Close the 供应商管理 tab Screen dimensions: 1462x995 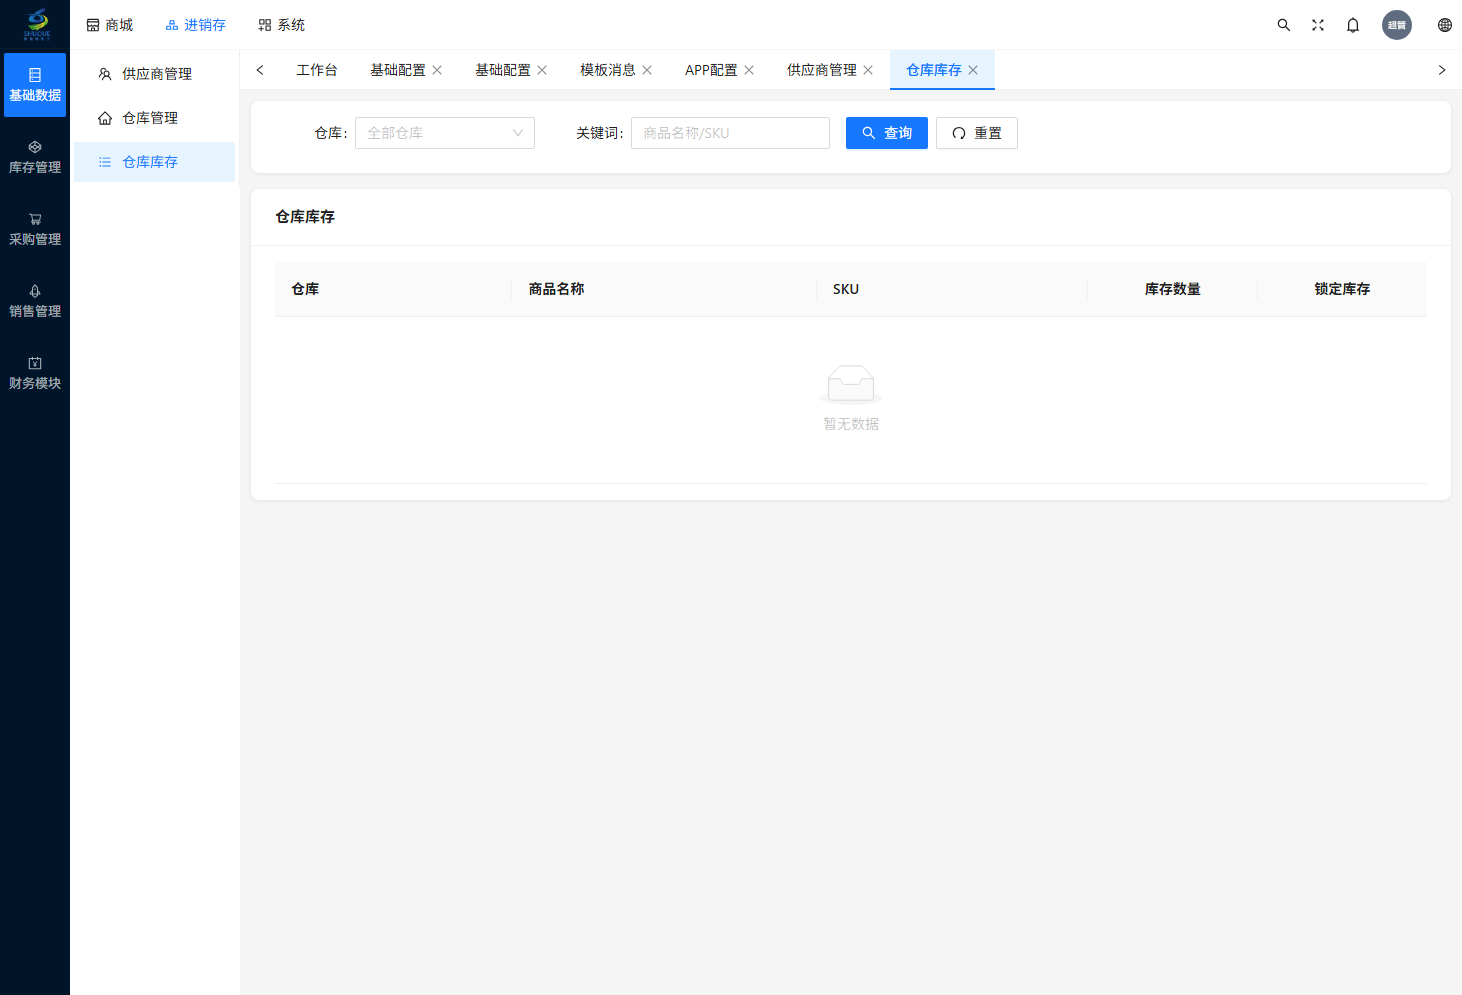click(x=868, y=70)
